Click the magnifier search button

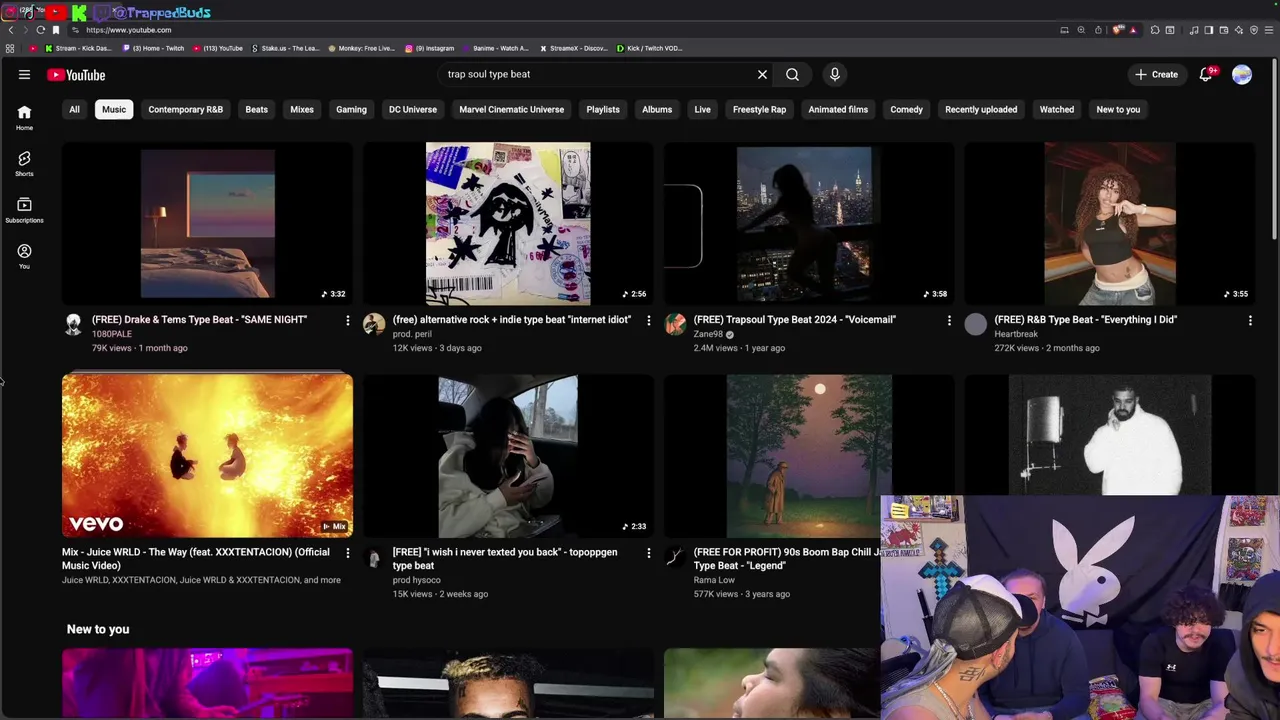792,74
